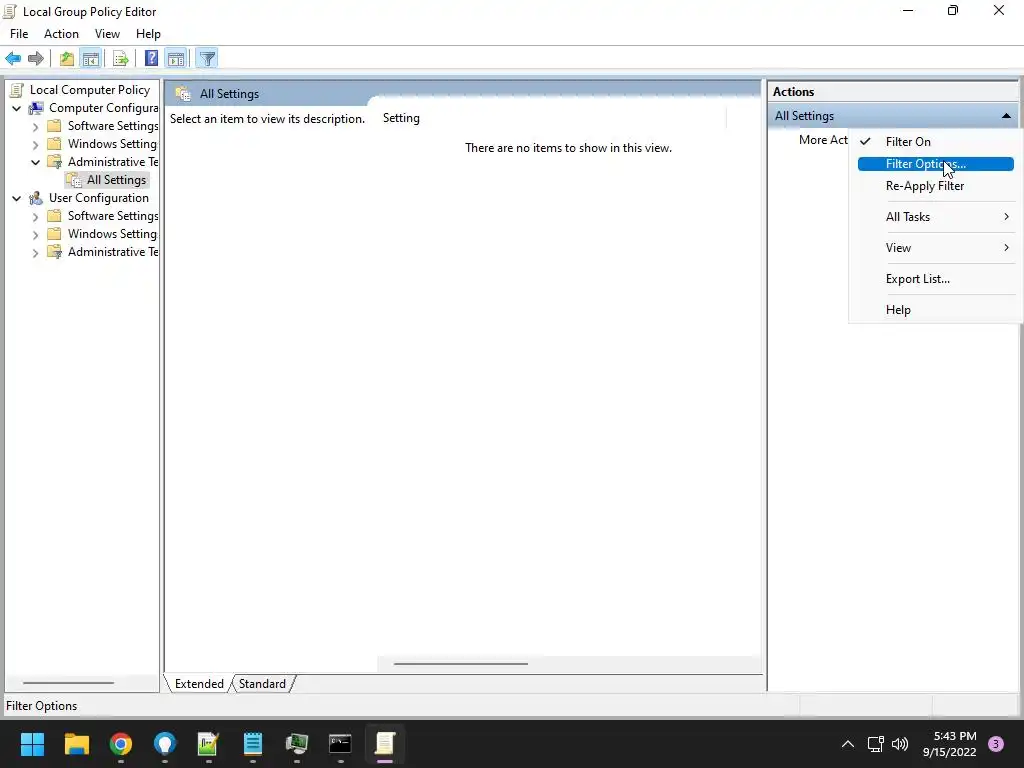This screenshot has height=768, width=1024.
Task: Collapse the All Settings actions section arrow
Action: [1006, 116]
